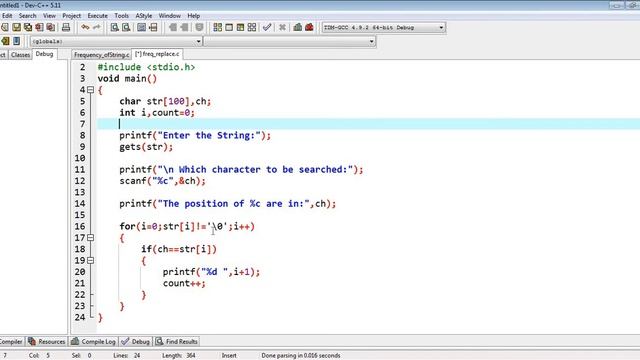Click the Goto line toolbar icon
Screen dimensions: 640x360
click(x=153, y=27)
